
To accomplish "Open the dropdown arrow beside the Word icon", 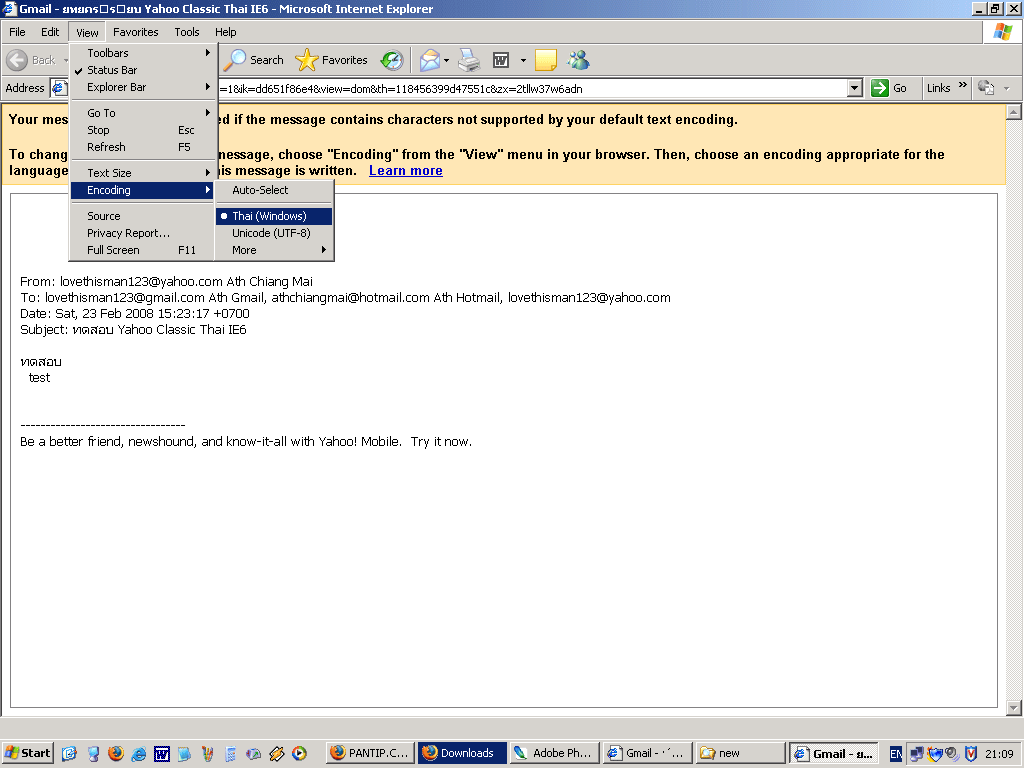I will (x=523, y=61).
